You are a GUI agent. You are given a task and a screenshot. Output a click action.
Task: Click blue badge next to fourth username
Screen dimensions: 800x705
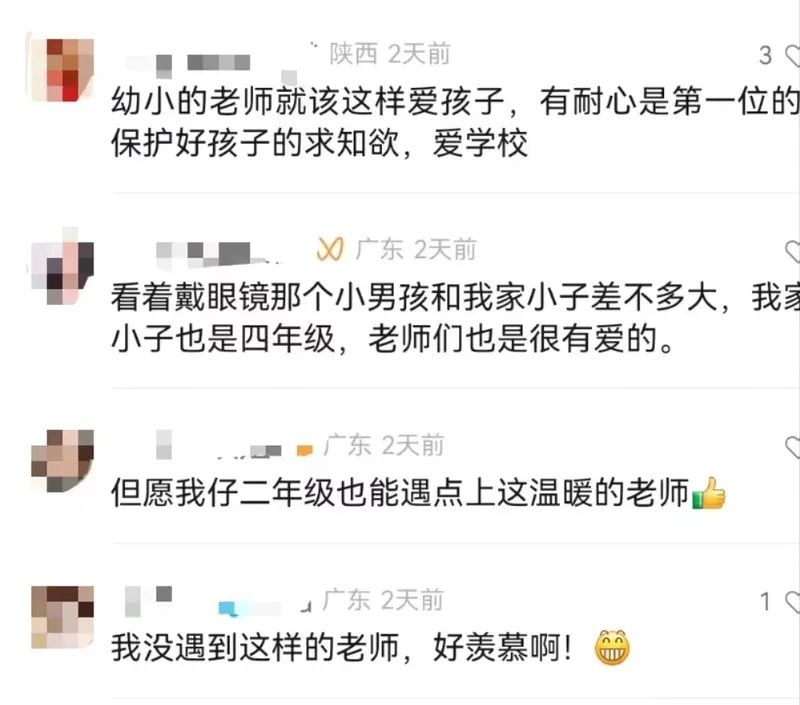(228, 609)
